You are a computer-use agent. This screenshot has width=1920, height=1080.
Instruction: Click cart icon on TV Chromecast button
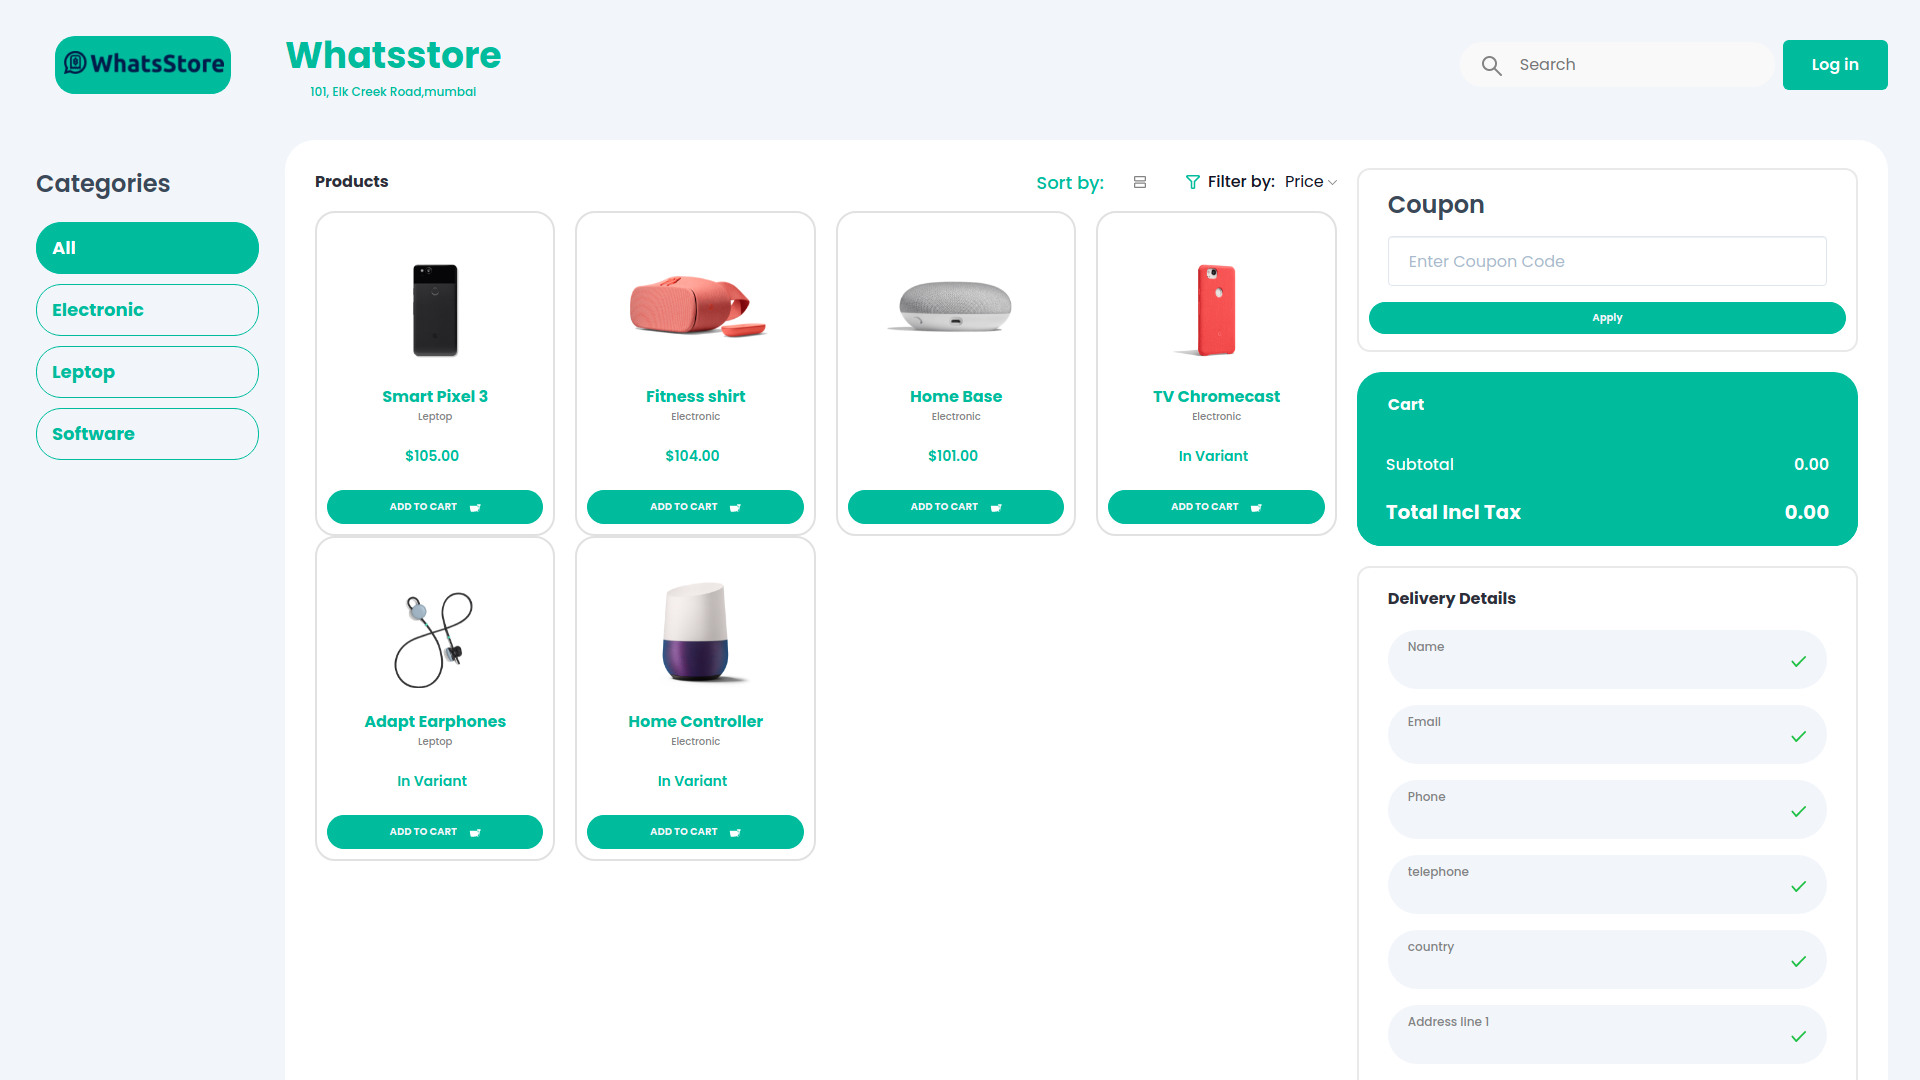tap(1256, 508)
